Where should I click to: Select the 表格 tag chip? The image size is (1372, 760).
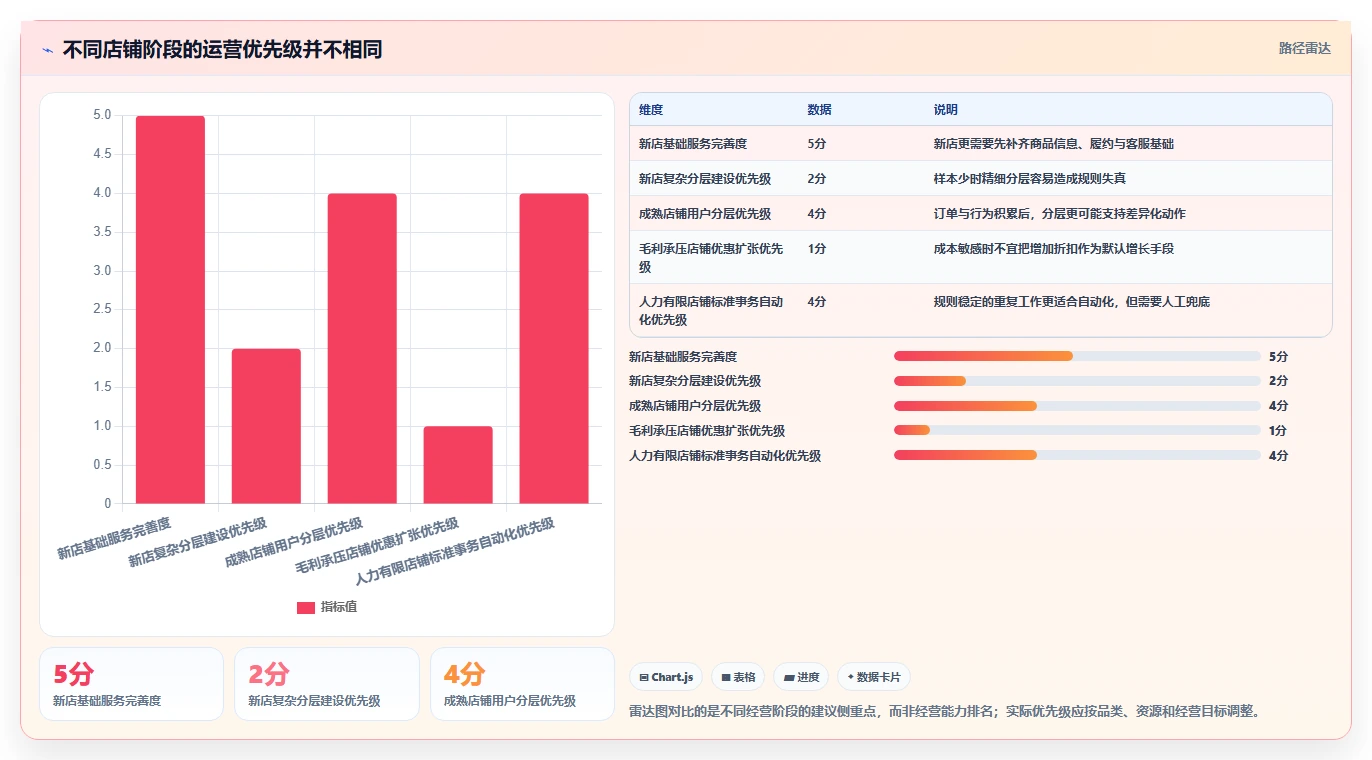[738, 677]
